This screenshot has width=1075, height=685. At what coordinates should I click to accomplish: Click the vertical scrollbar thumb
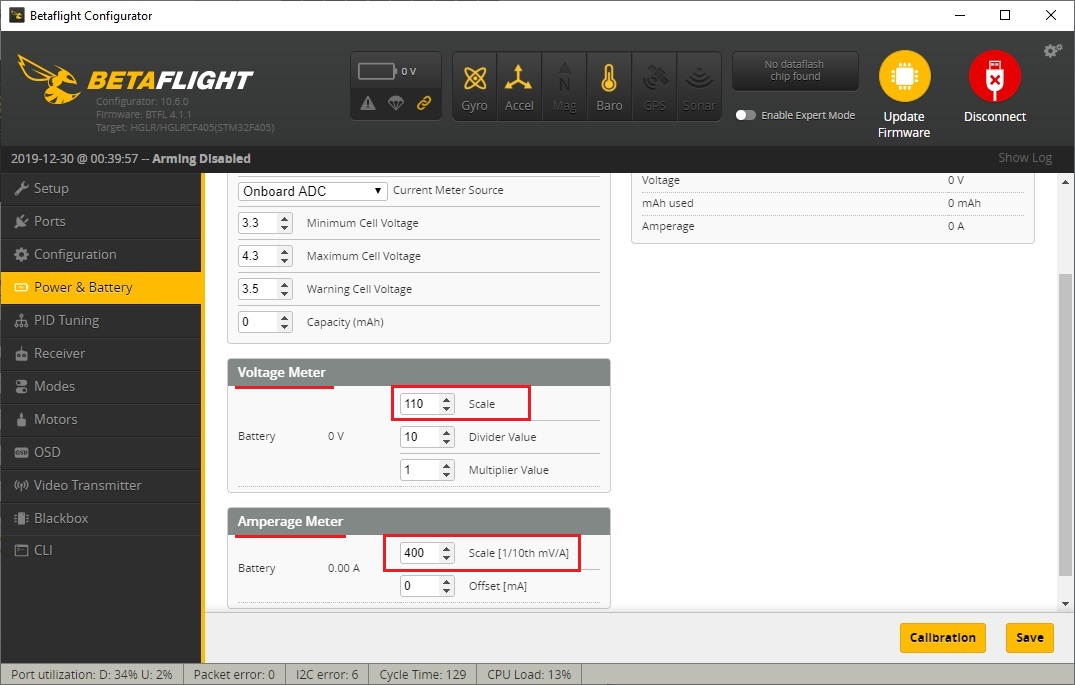point(1065,425)
